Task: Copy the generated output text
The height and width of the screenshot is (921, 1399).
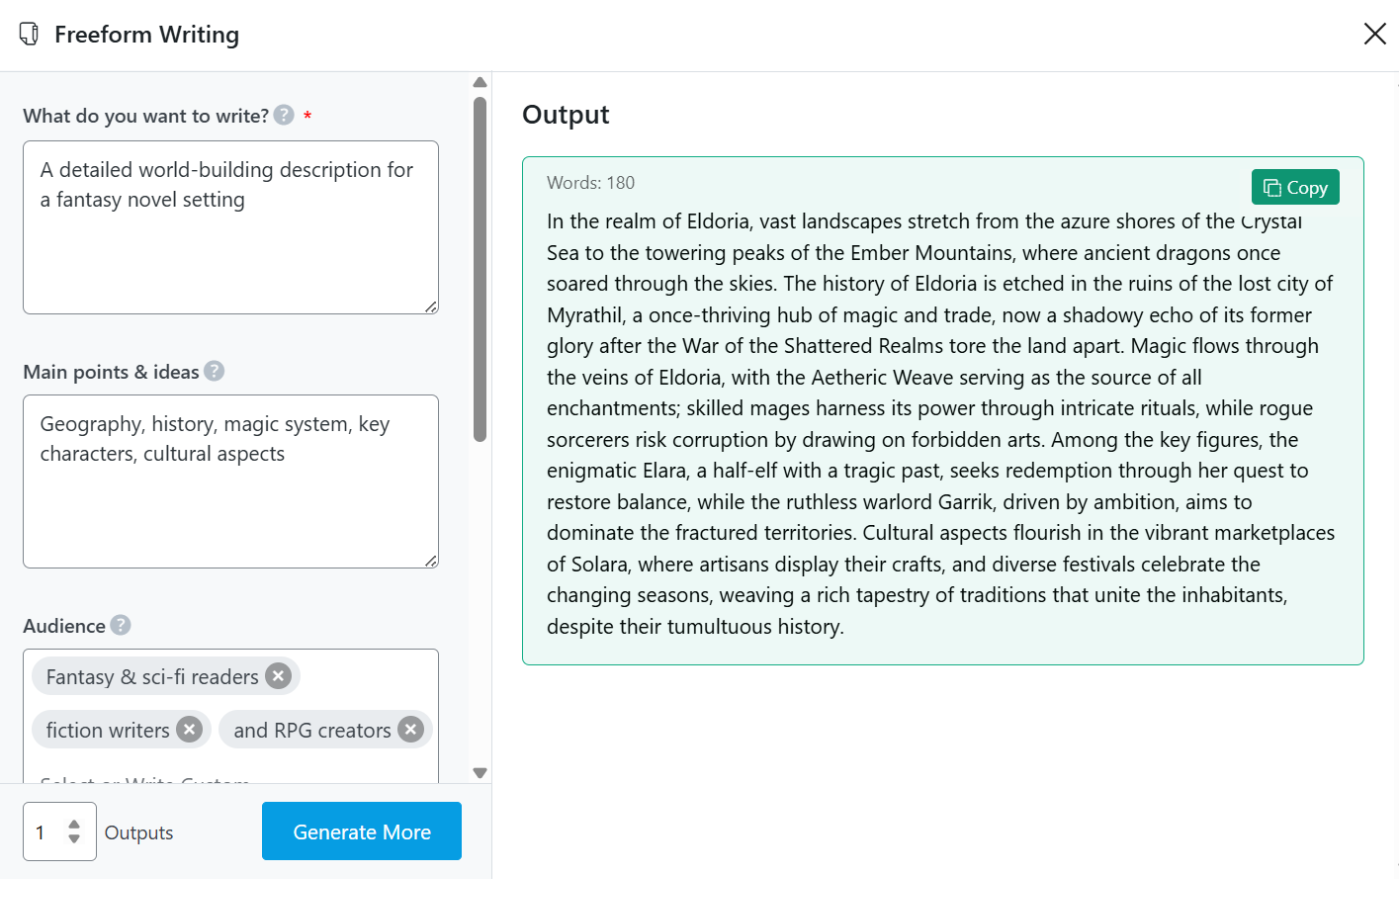Action: coord(1294,187)
